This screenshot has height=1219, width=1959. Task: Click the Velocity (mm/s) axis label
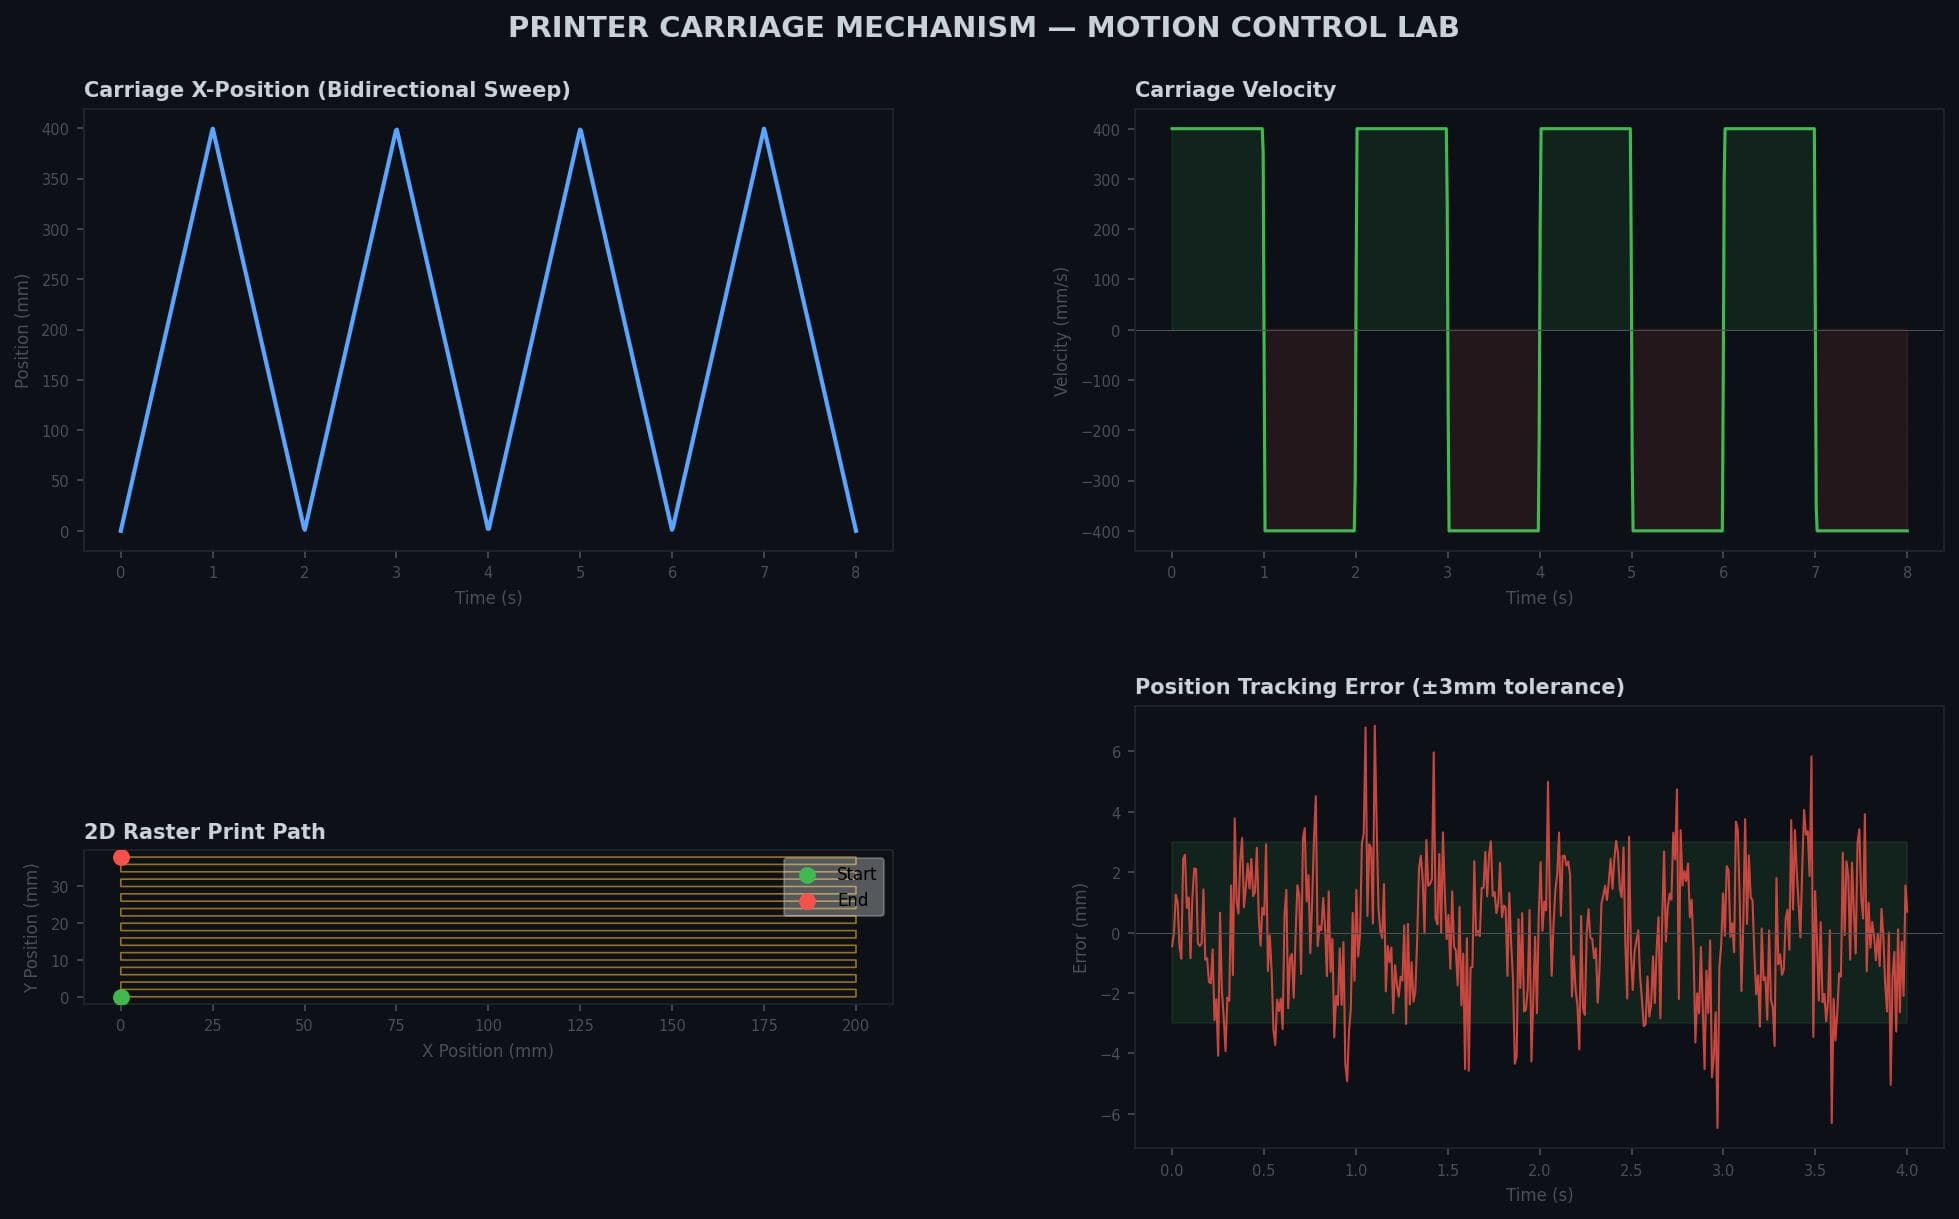coord(1061,331)
